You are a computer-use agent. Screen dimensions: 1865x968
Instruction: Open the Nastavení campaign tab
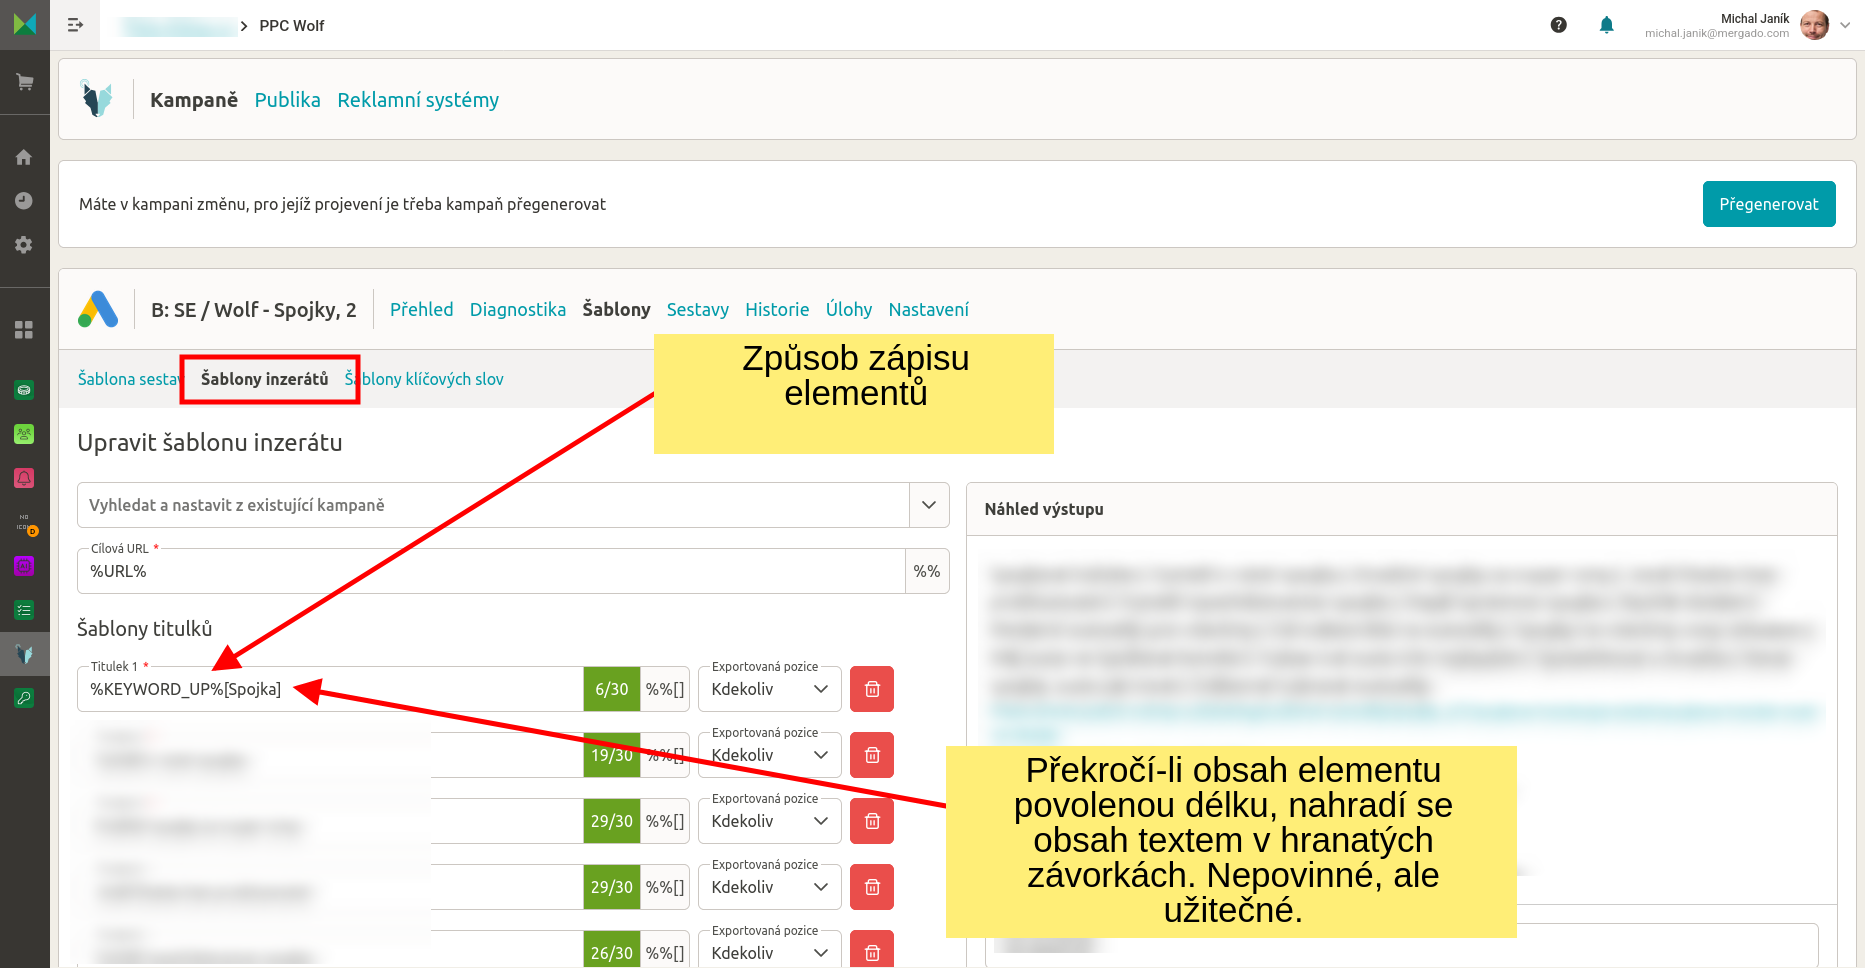coord(928,310)
